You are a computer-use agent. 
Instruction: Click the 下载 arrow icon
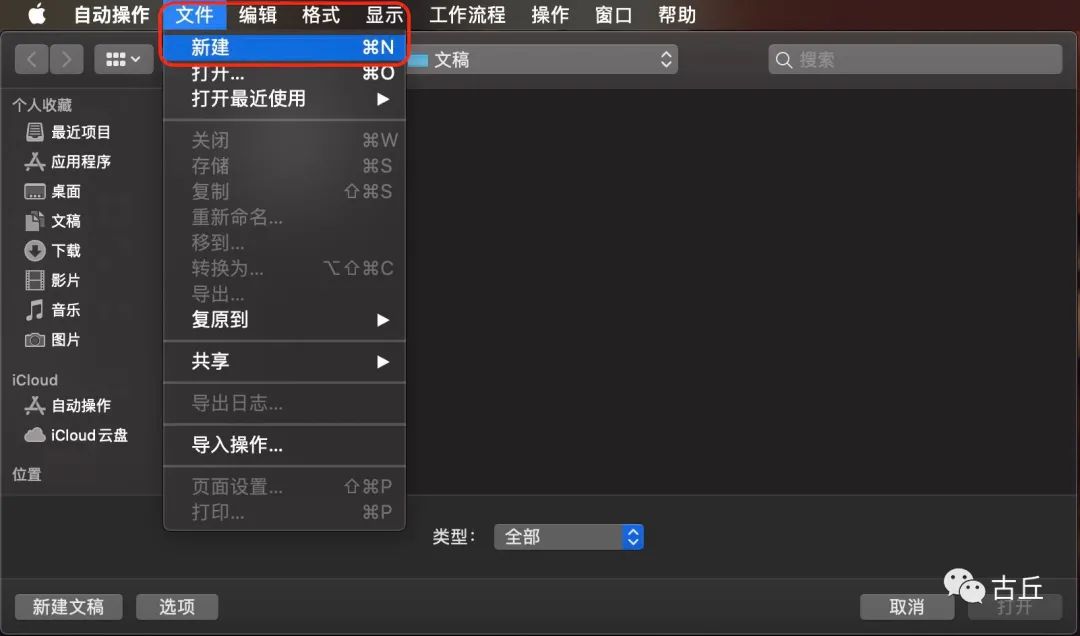[34, 250]
